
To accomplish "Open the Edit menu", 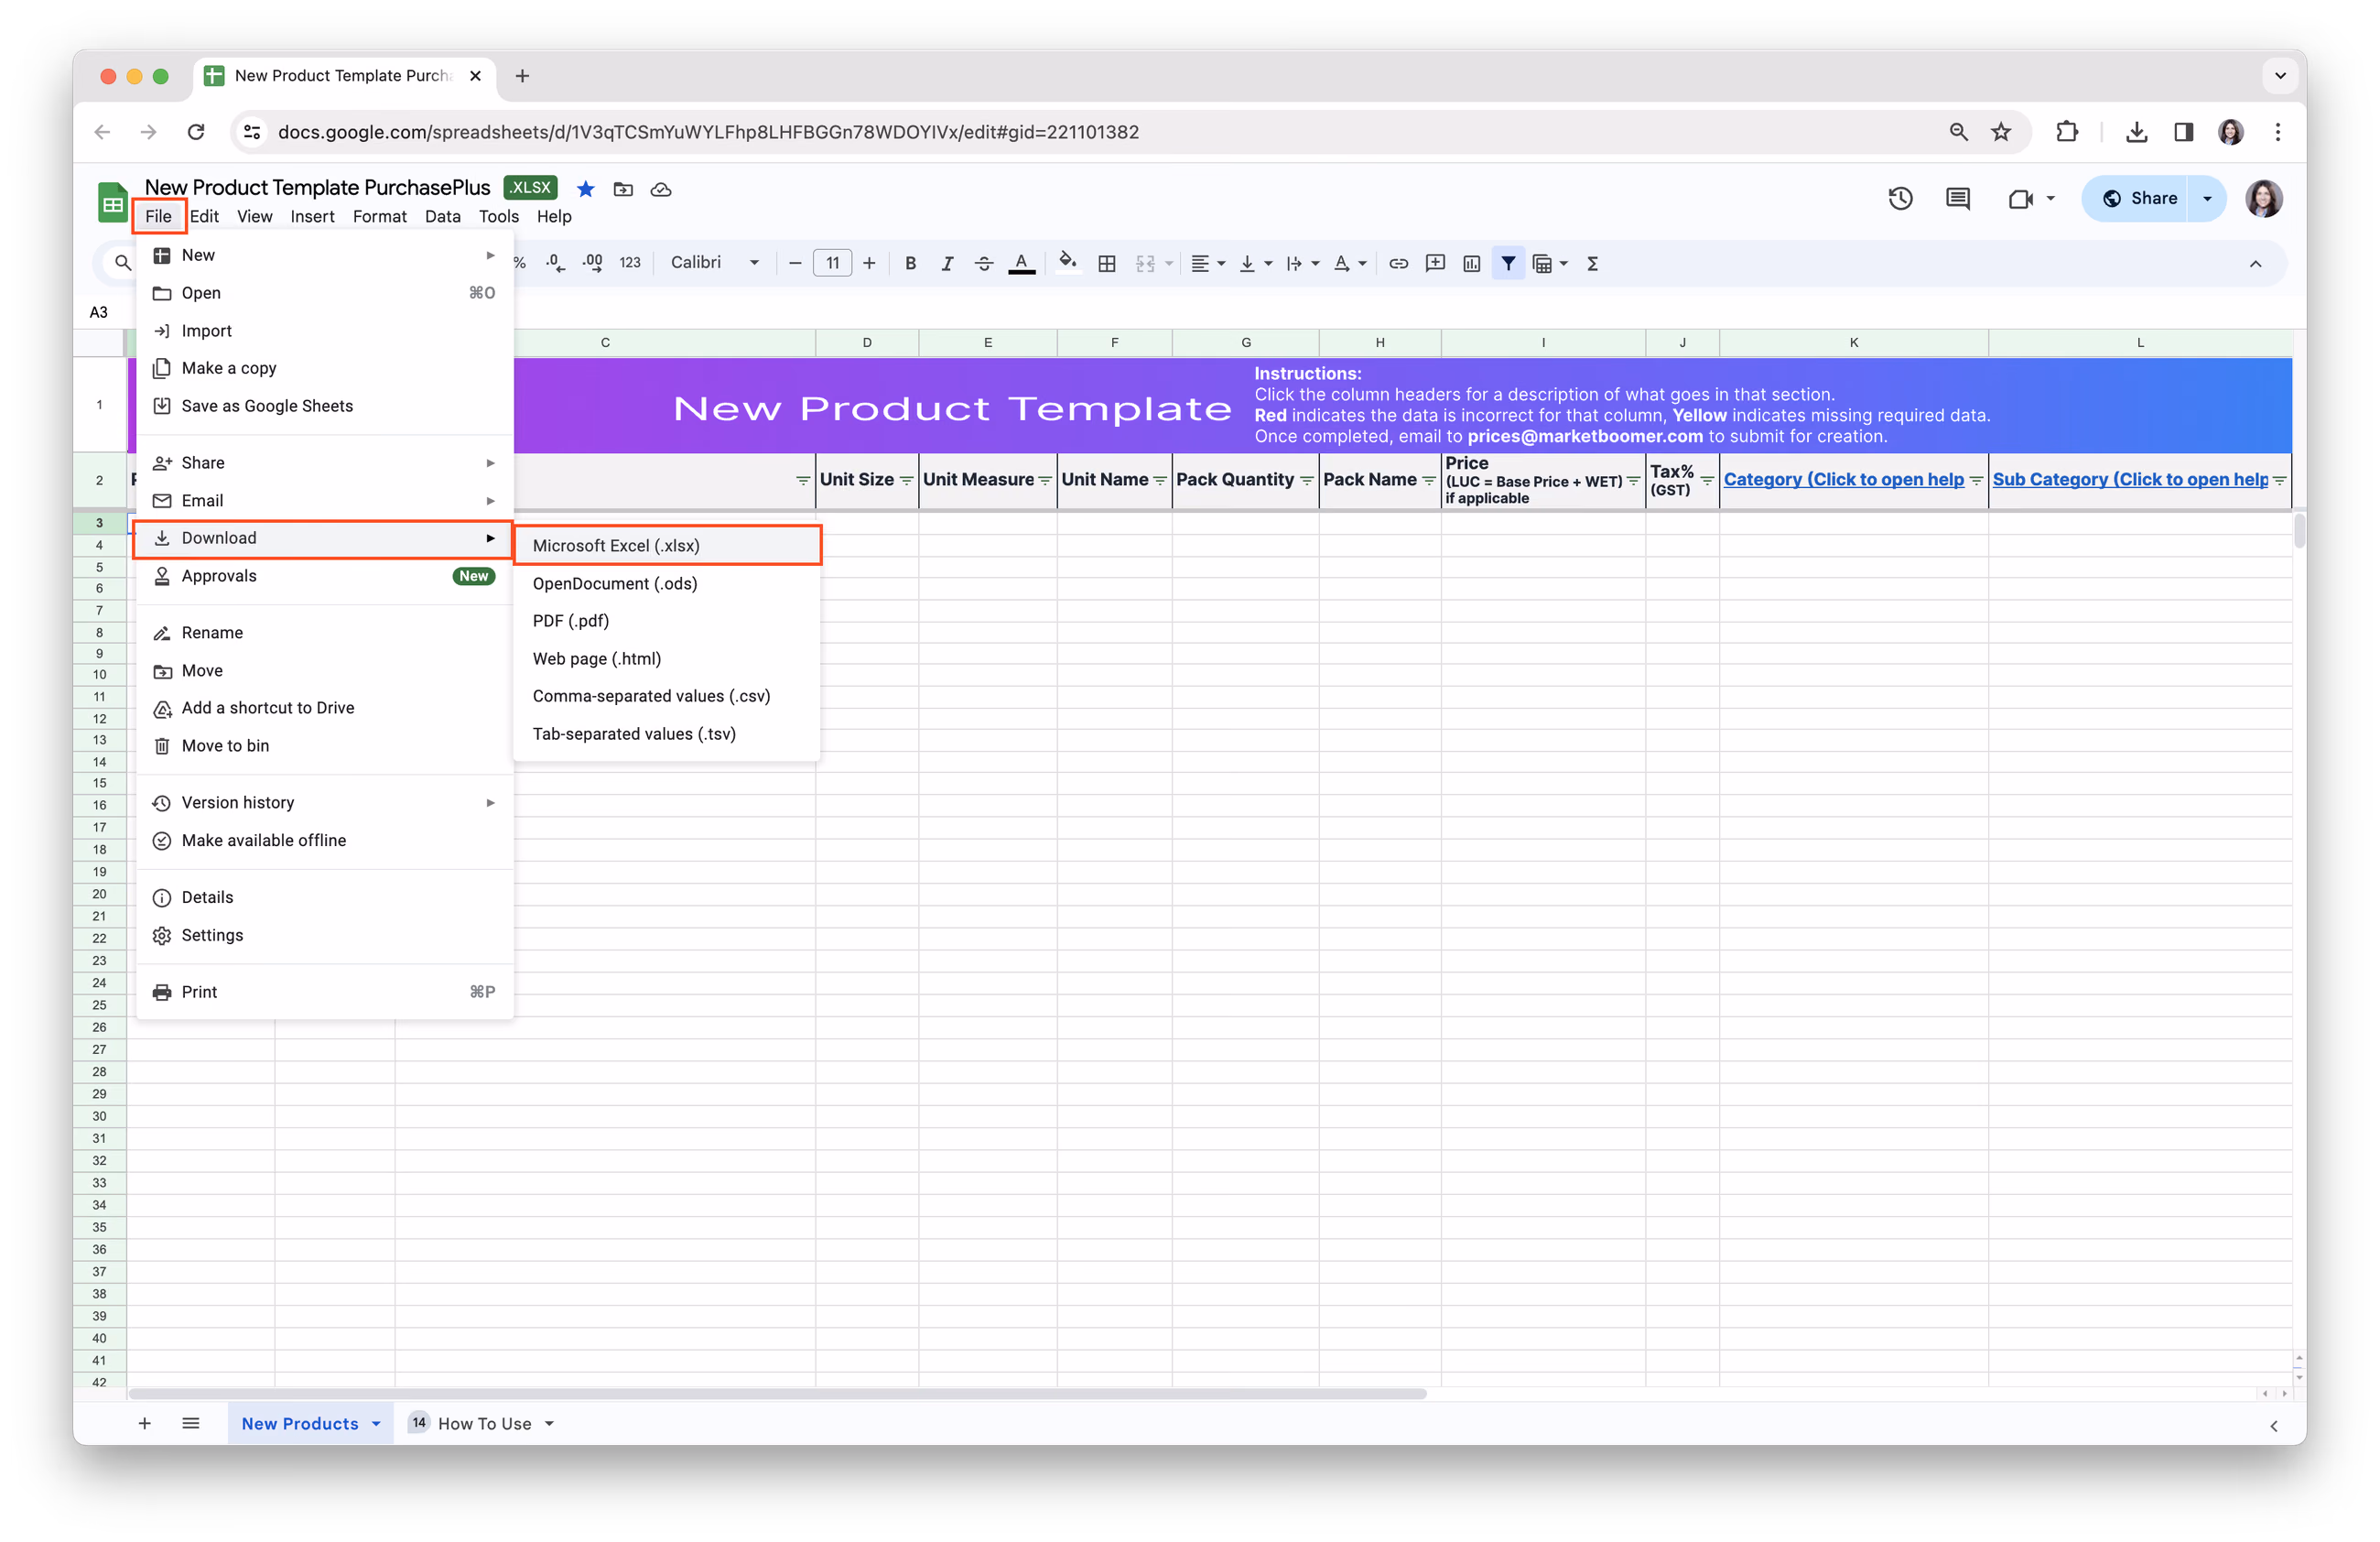I will tap(204, 216).
